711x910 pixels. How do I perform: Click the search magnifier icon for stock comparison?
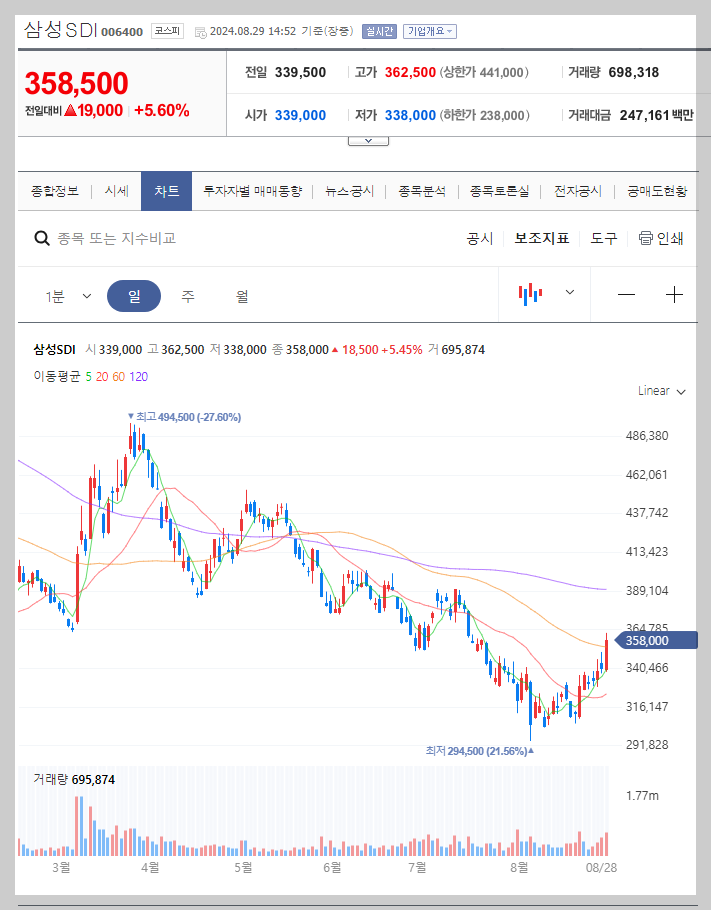click(x=41, y=238)
